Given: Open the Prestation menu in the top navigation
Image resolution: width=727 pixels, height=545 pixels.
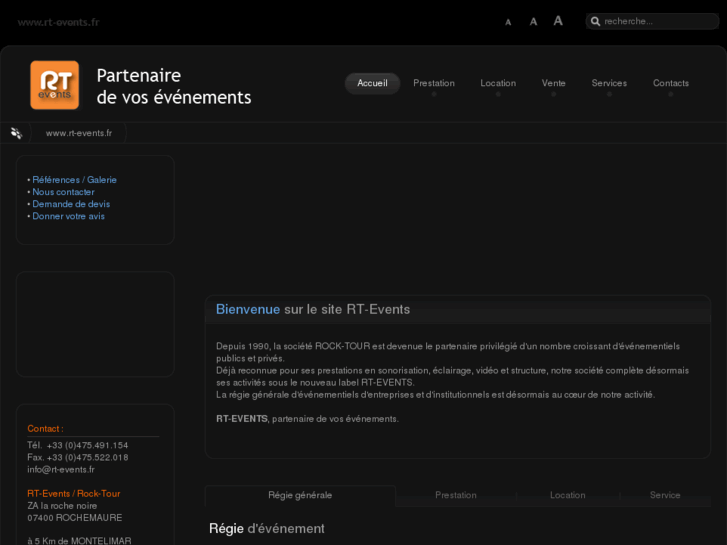Looking at the screenshot, I should 434,83.
